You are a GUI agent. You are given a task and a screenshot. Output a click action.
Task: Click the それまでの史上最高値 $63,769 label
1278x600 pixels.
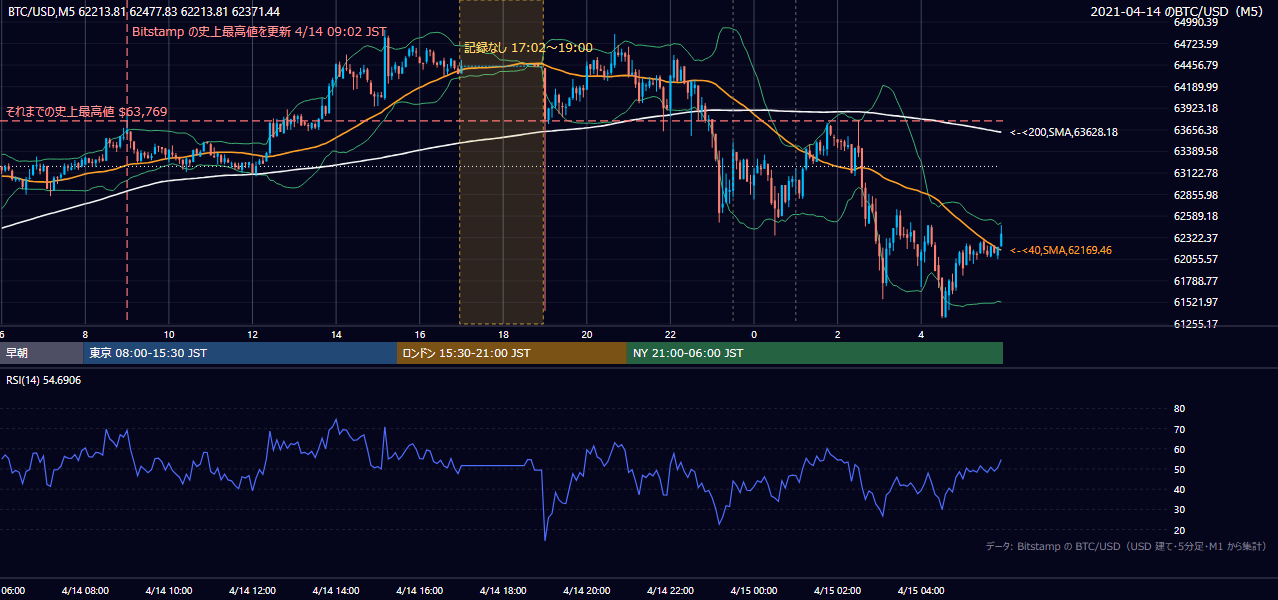click(x=86, y=111)
